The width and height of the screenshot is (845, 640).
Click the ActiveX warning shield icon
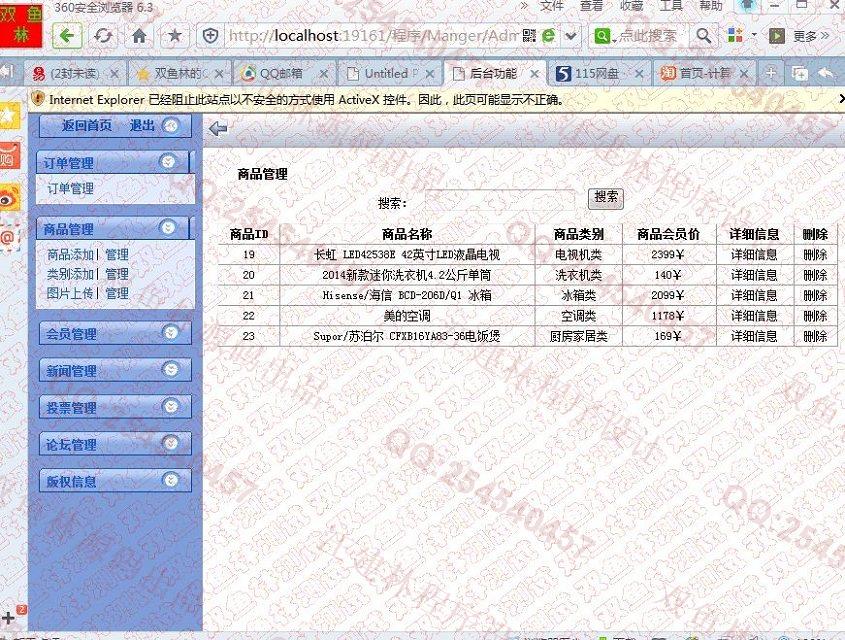click(x=38, y=99)
